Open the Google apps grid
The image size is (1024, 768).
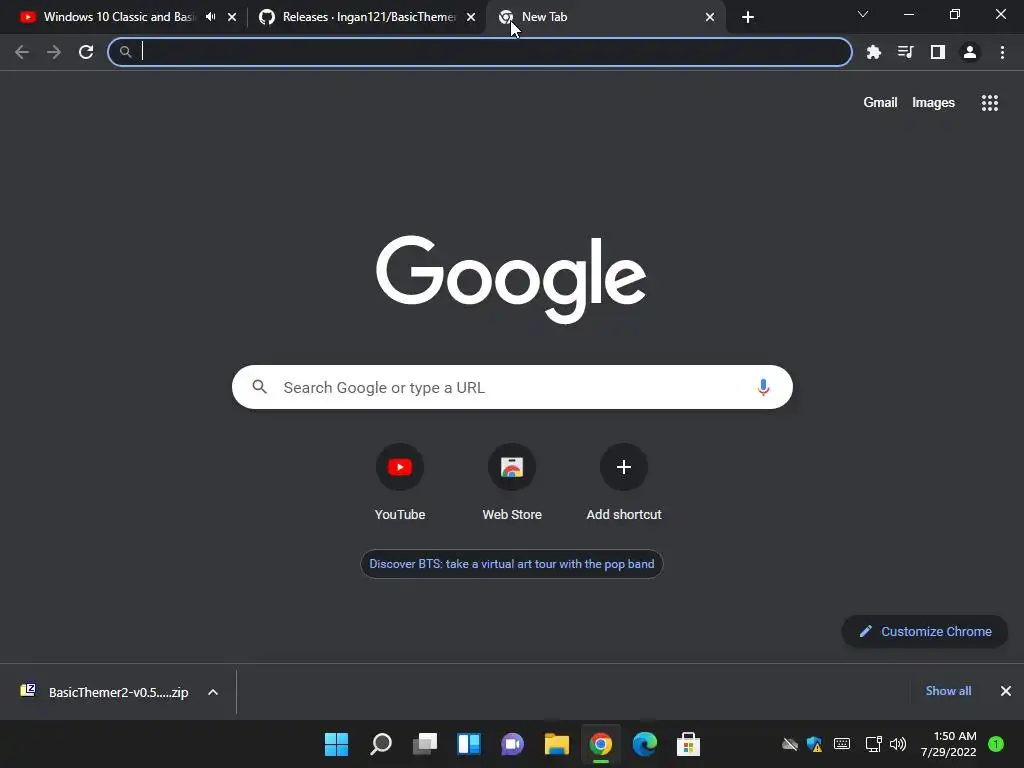(x=990, y=103)
